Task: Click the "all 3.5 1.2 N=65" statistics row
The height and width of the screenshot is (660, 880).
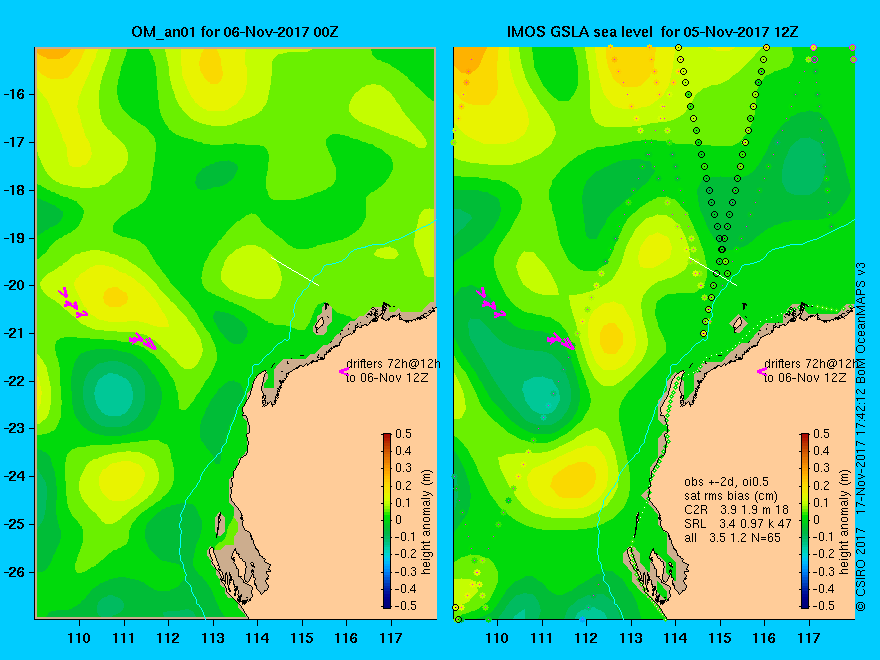Action: pyautogui.click(x=732, y=538)
